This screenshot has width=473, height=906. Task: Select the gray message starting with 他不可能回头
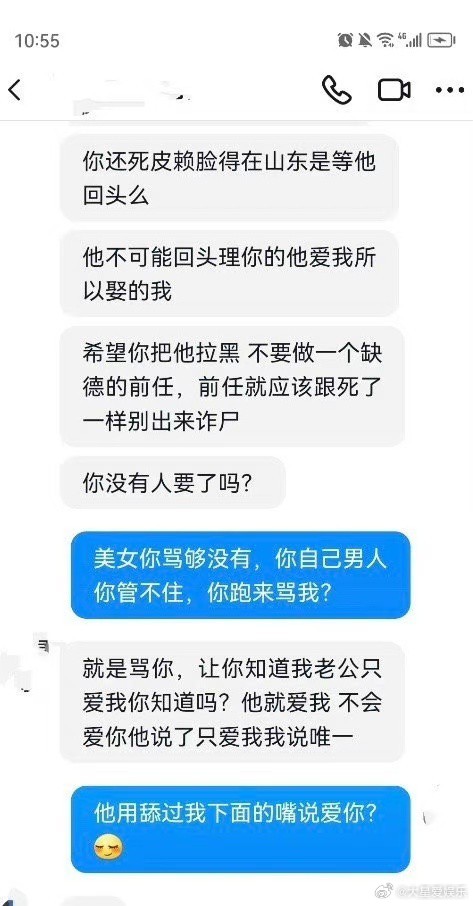click(x=229, y=274)
